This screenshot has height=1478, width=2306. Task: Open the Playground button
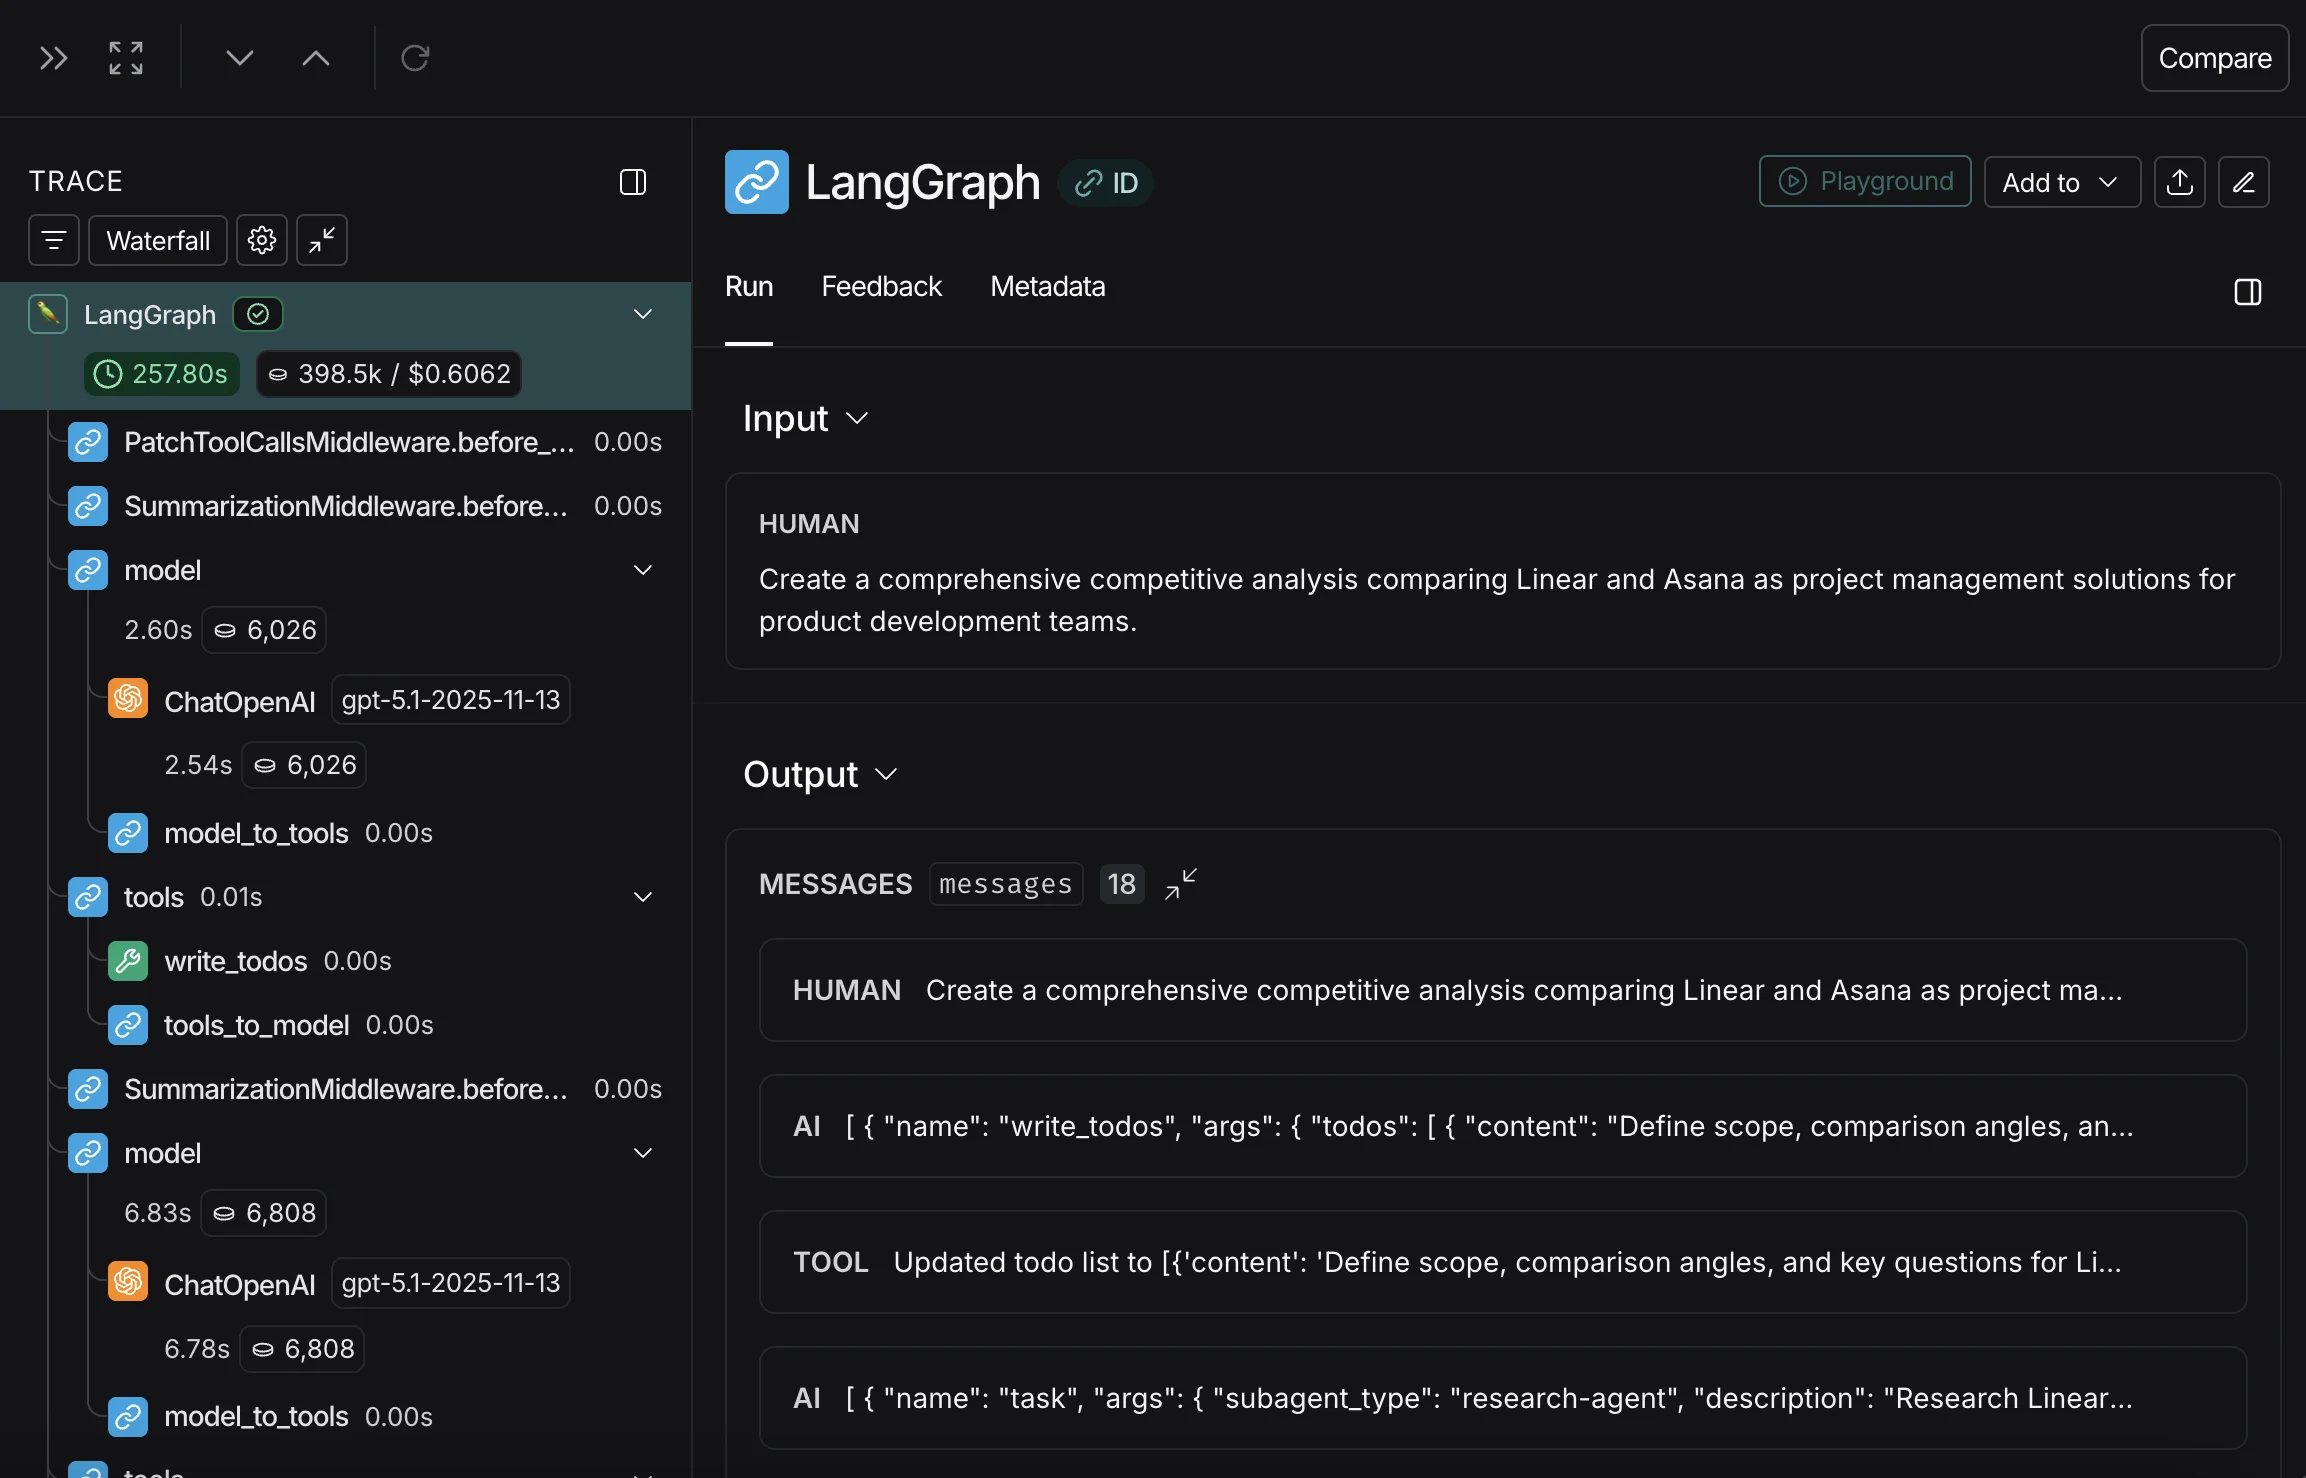(x=1865, y=181)
